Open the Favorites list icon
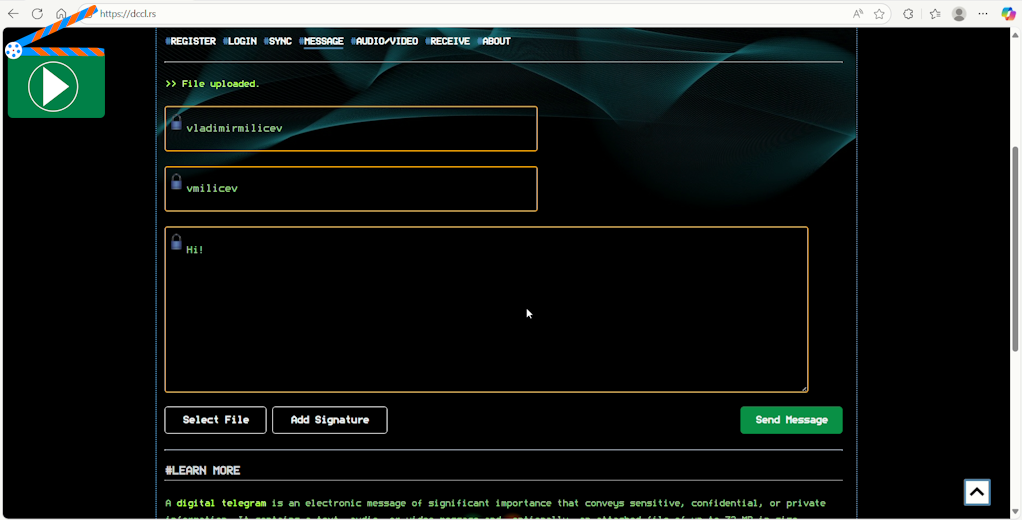Screen dimensions: 1022x520 [934, 14]
